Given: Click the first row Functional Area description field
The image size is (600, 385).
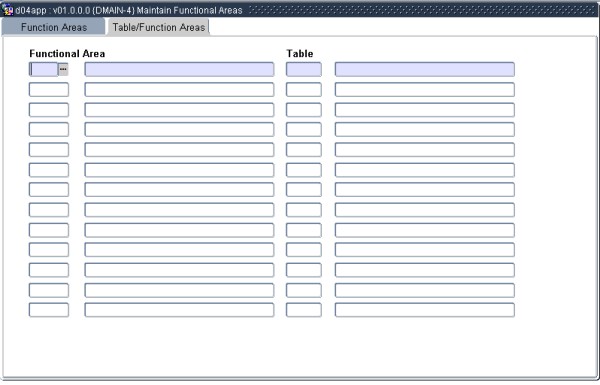Looking at the screenshot, I should tap(179, 69).
